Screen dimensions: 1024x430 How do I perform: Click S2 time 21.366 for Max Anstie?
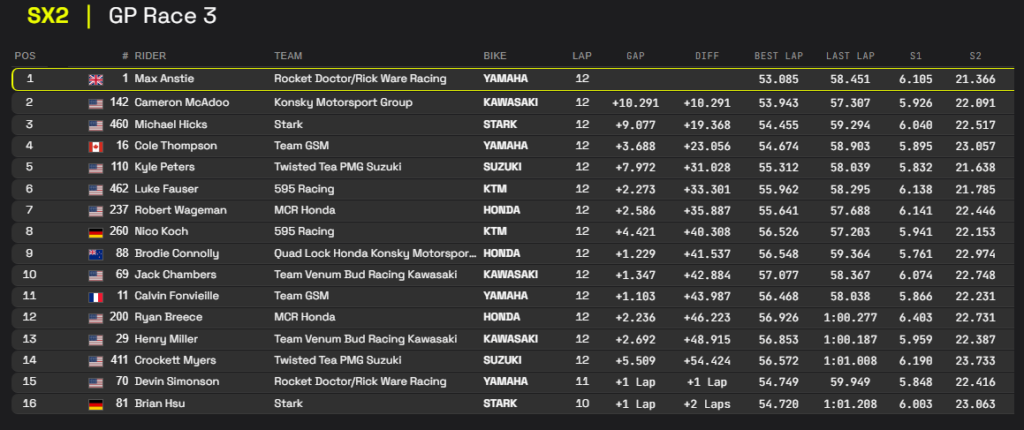pos(975,80)
